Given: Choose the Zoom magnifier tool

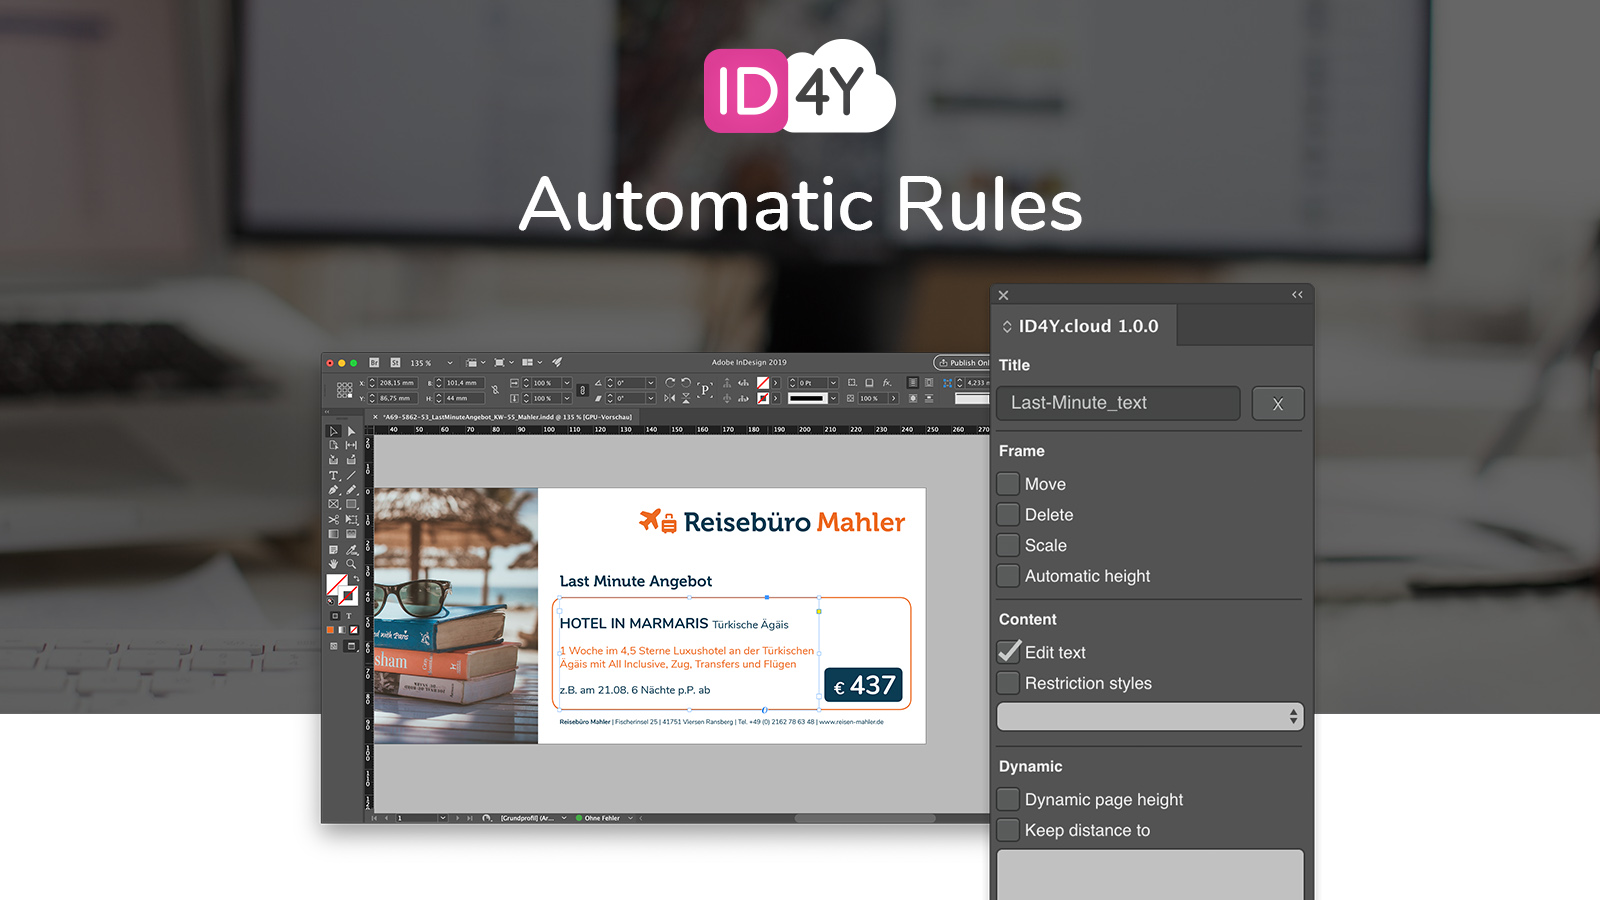Looking at the screenshot, I should (351, 564).
